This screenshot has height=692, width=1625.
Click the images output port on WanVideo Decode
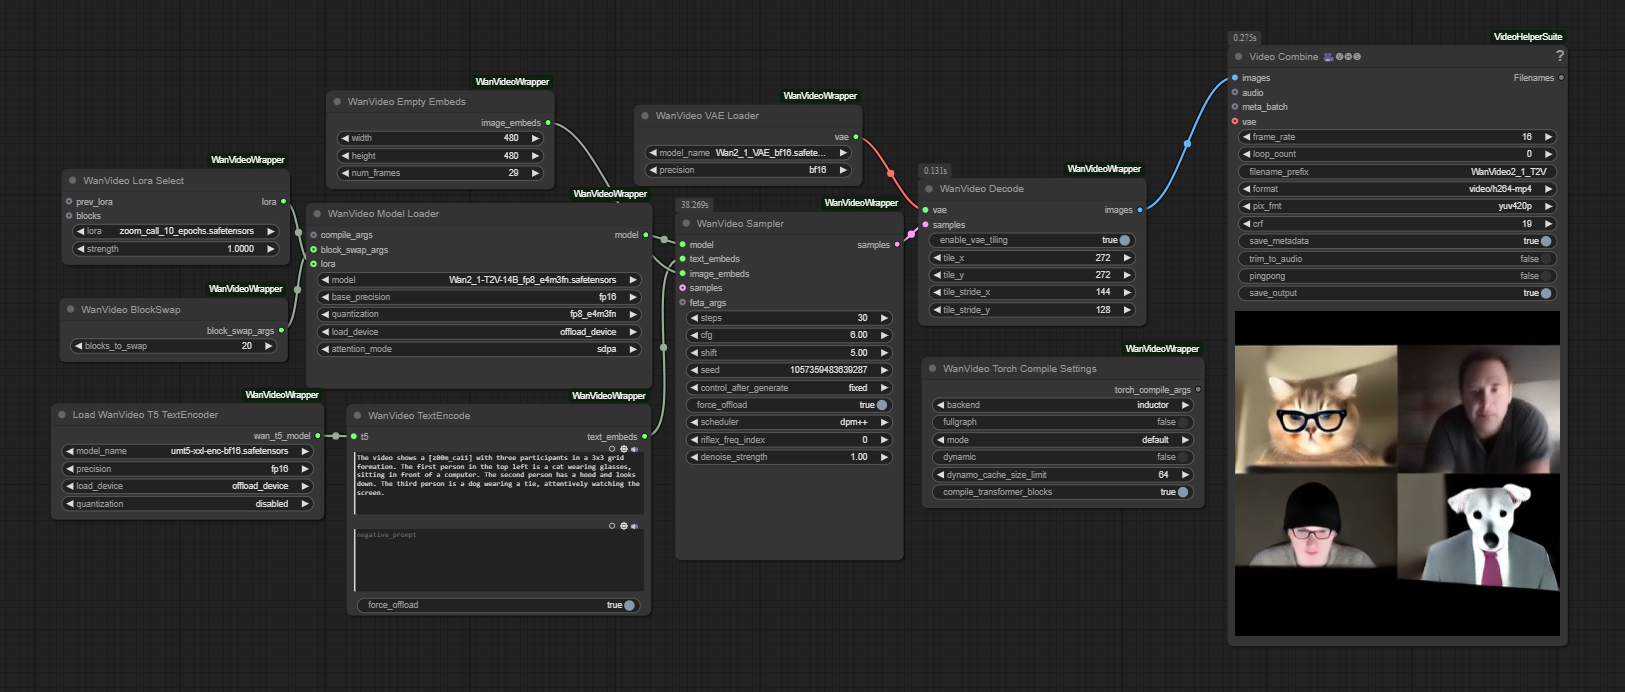pyautogui.click(x=1139, y=210)
